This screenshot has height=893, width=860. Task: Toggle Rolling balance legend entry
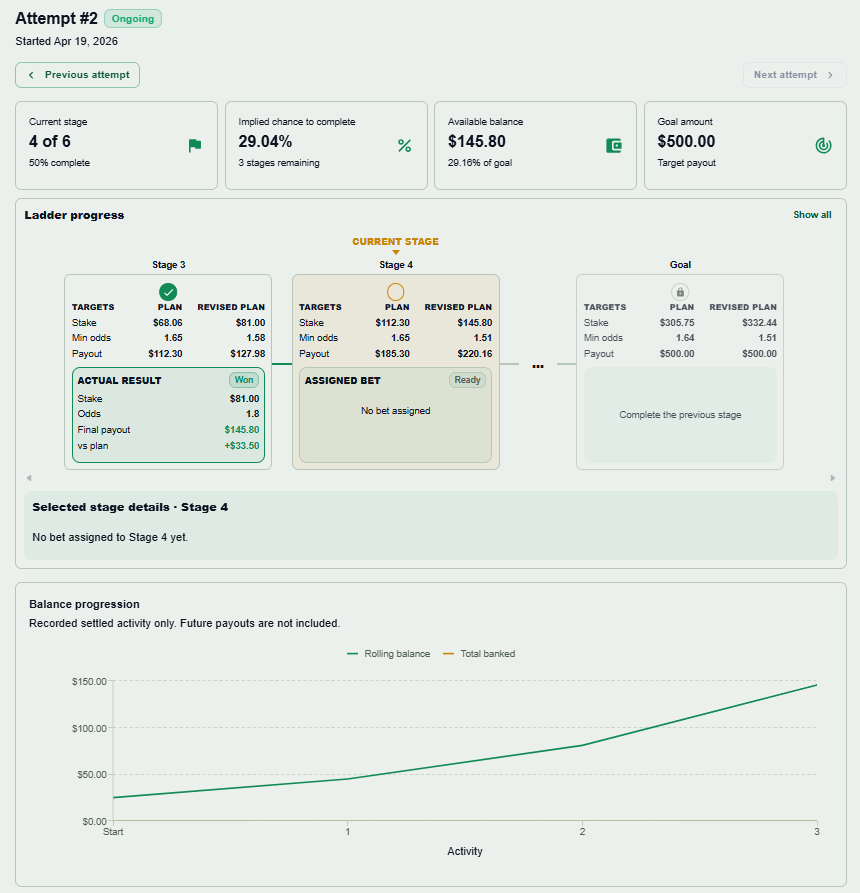[x=388, y=654]
